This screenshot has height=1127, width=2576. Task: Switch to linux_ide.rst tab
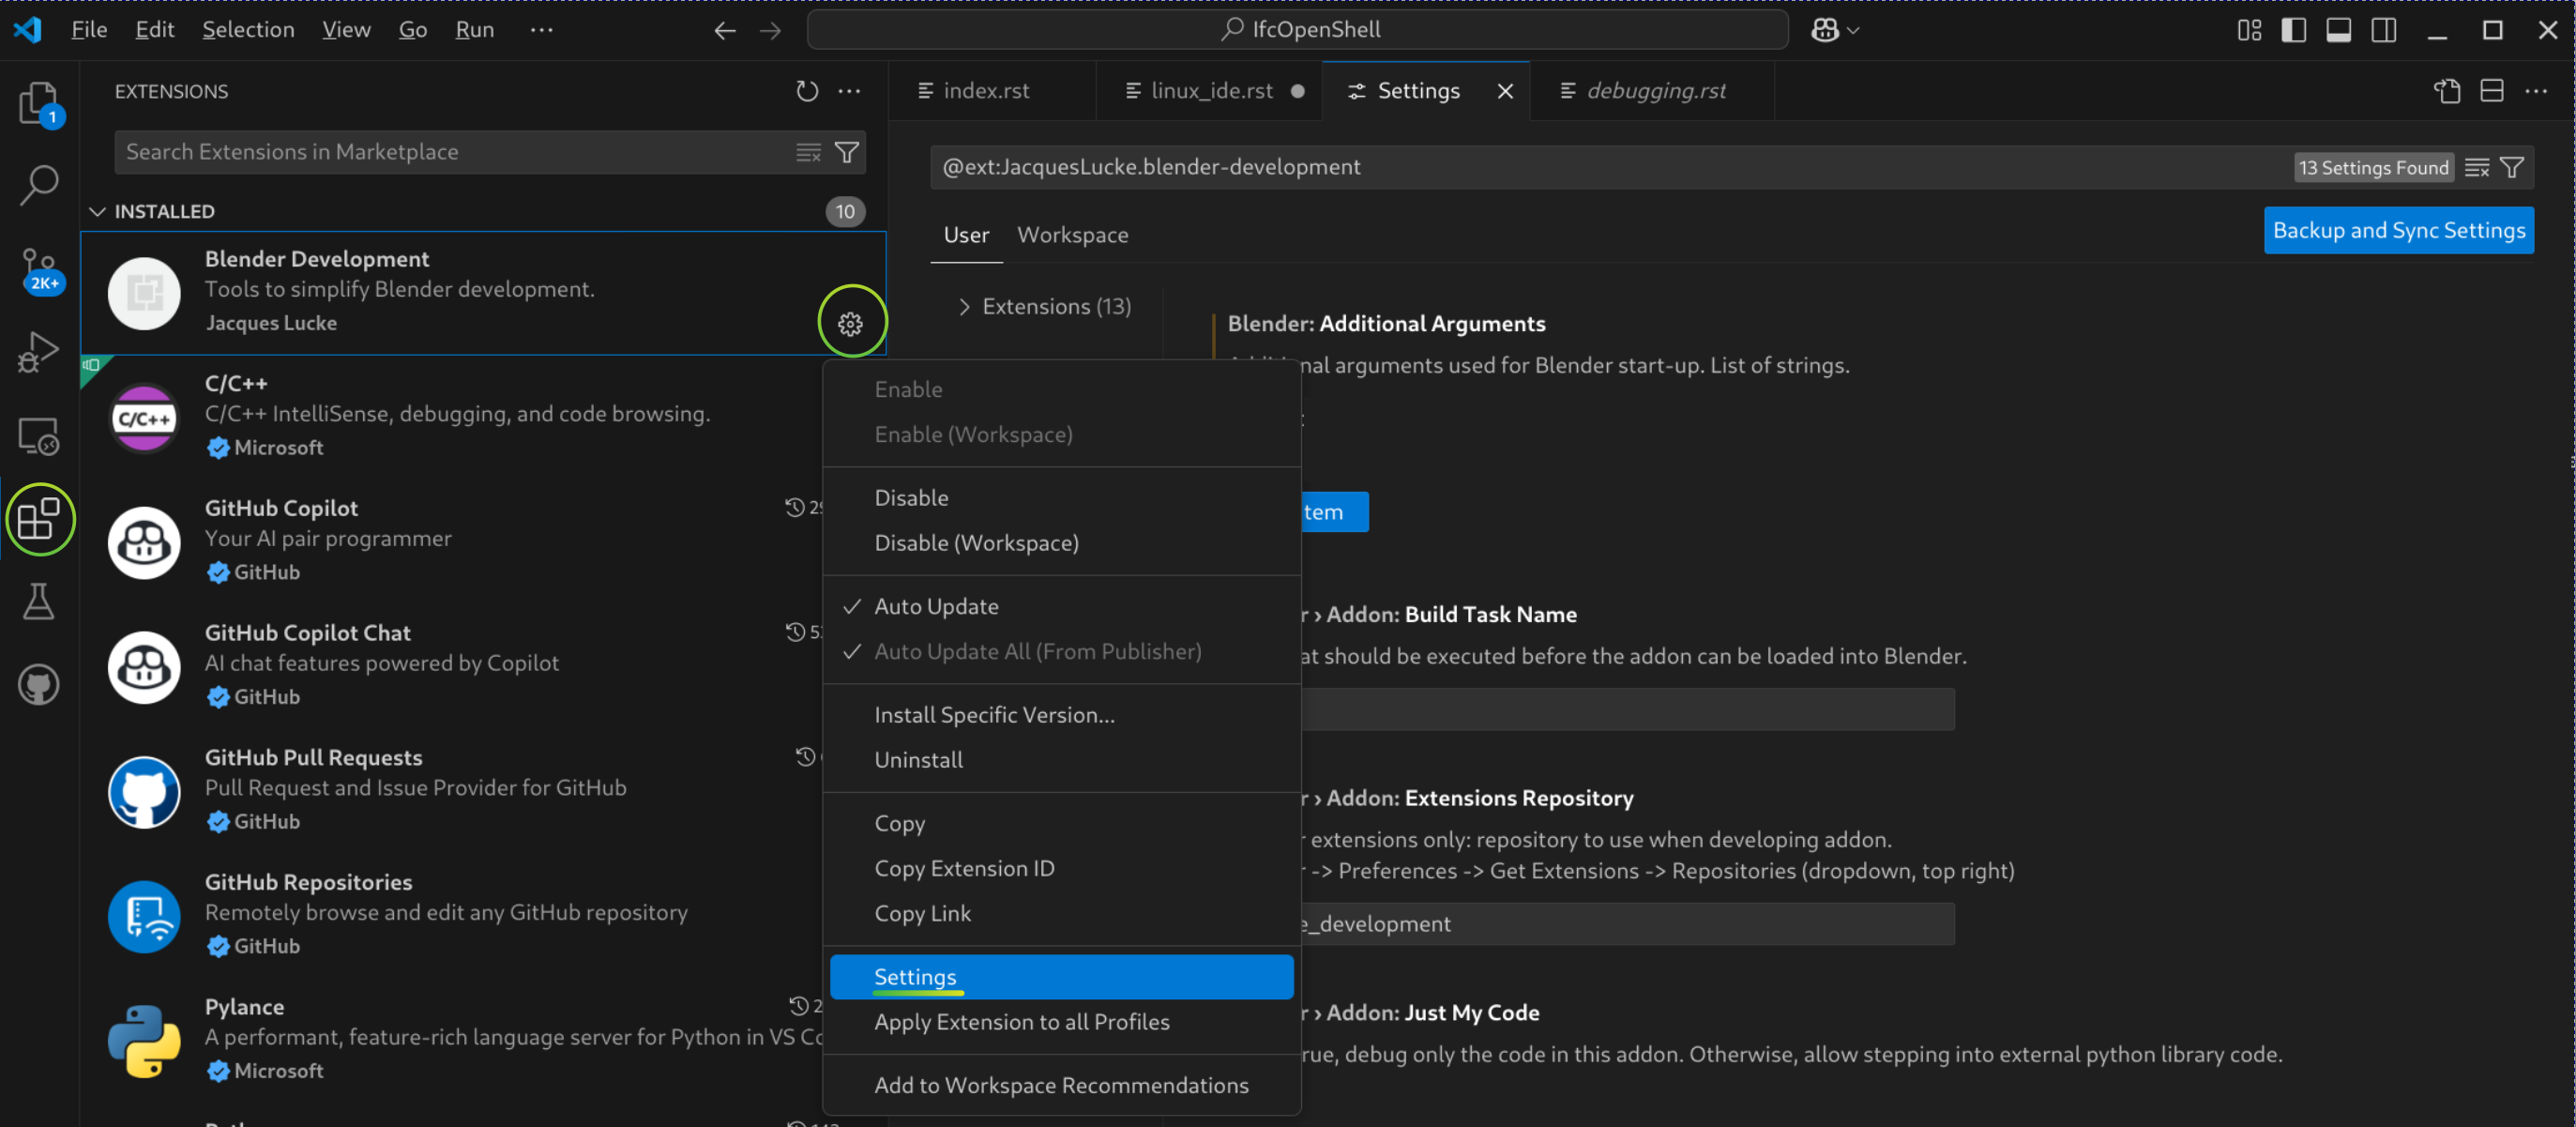coord(1211,91)
